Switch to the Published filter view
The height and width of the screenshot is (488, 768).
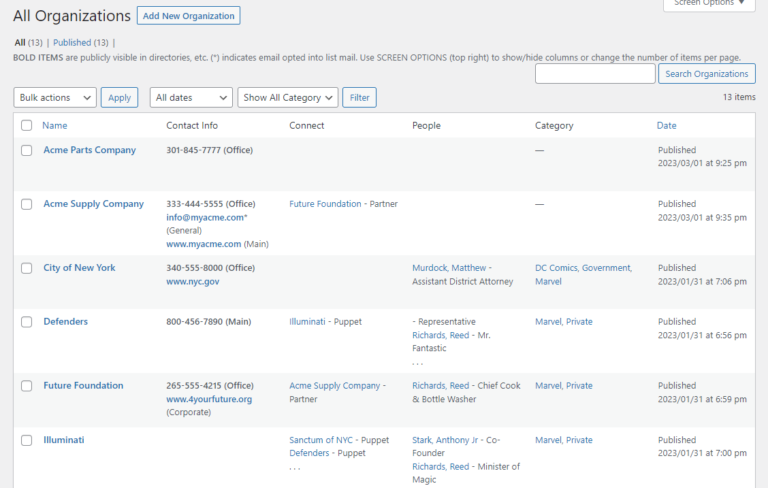pyautogui.click(x=72, y=43)
